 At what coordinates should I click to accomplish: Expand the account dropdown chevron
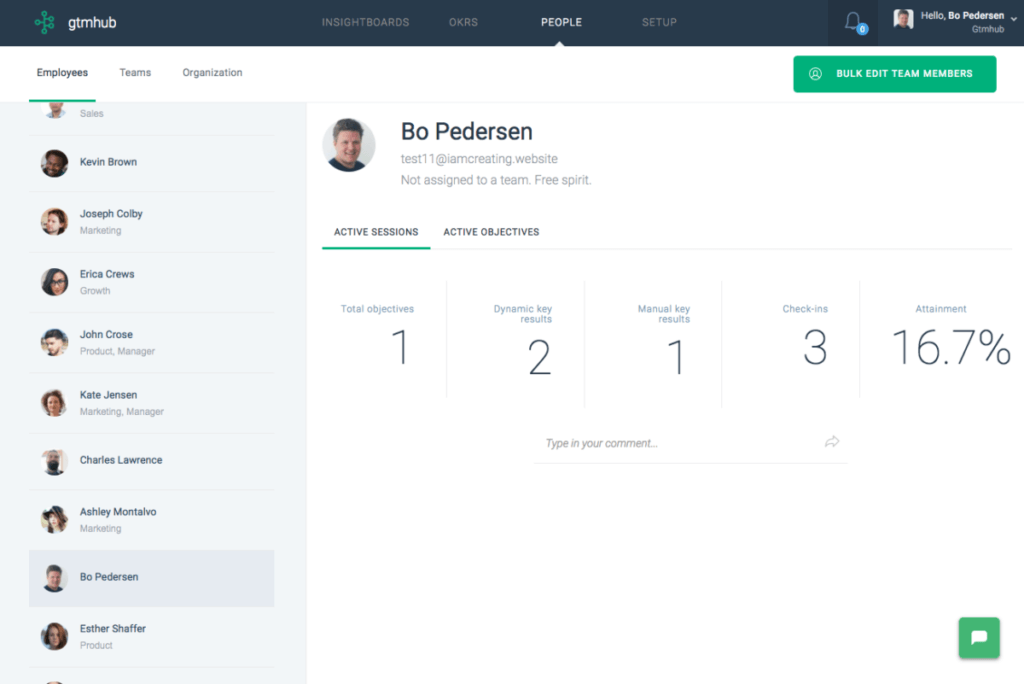(x=1014, y=16)
